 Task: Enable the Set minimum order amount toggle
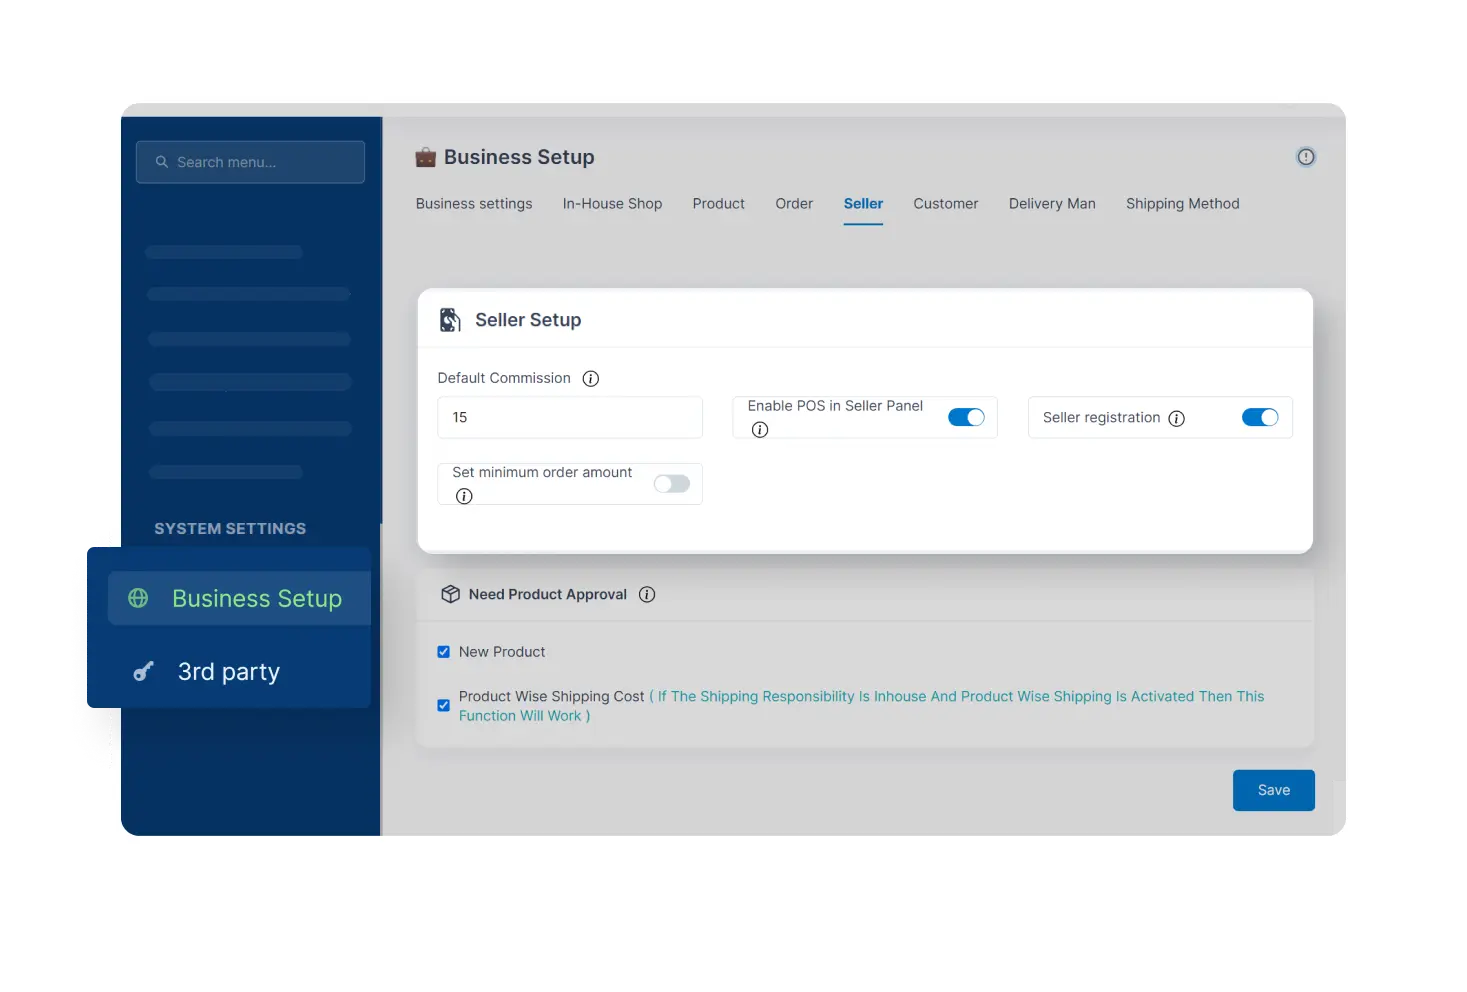pos(671,483)
